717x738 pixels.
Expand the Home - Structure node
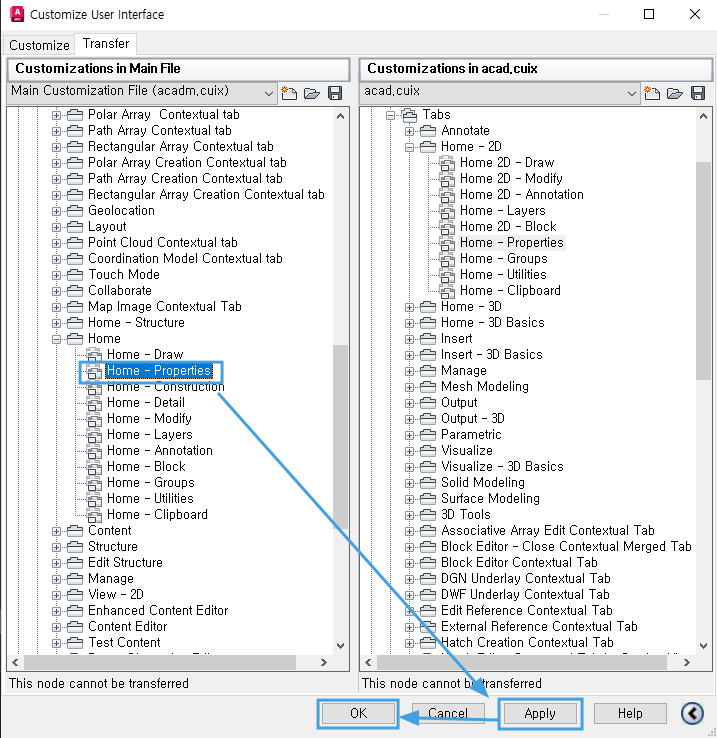(56, 323)
